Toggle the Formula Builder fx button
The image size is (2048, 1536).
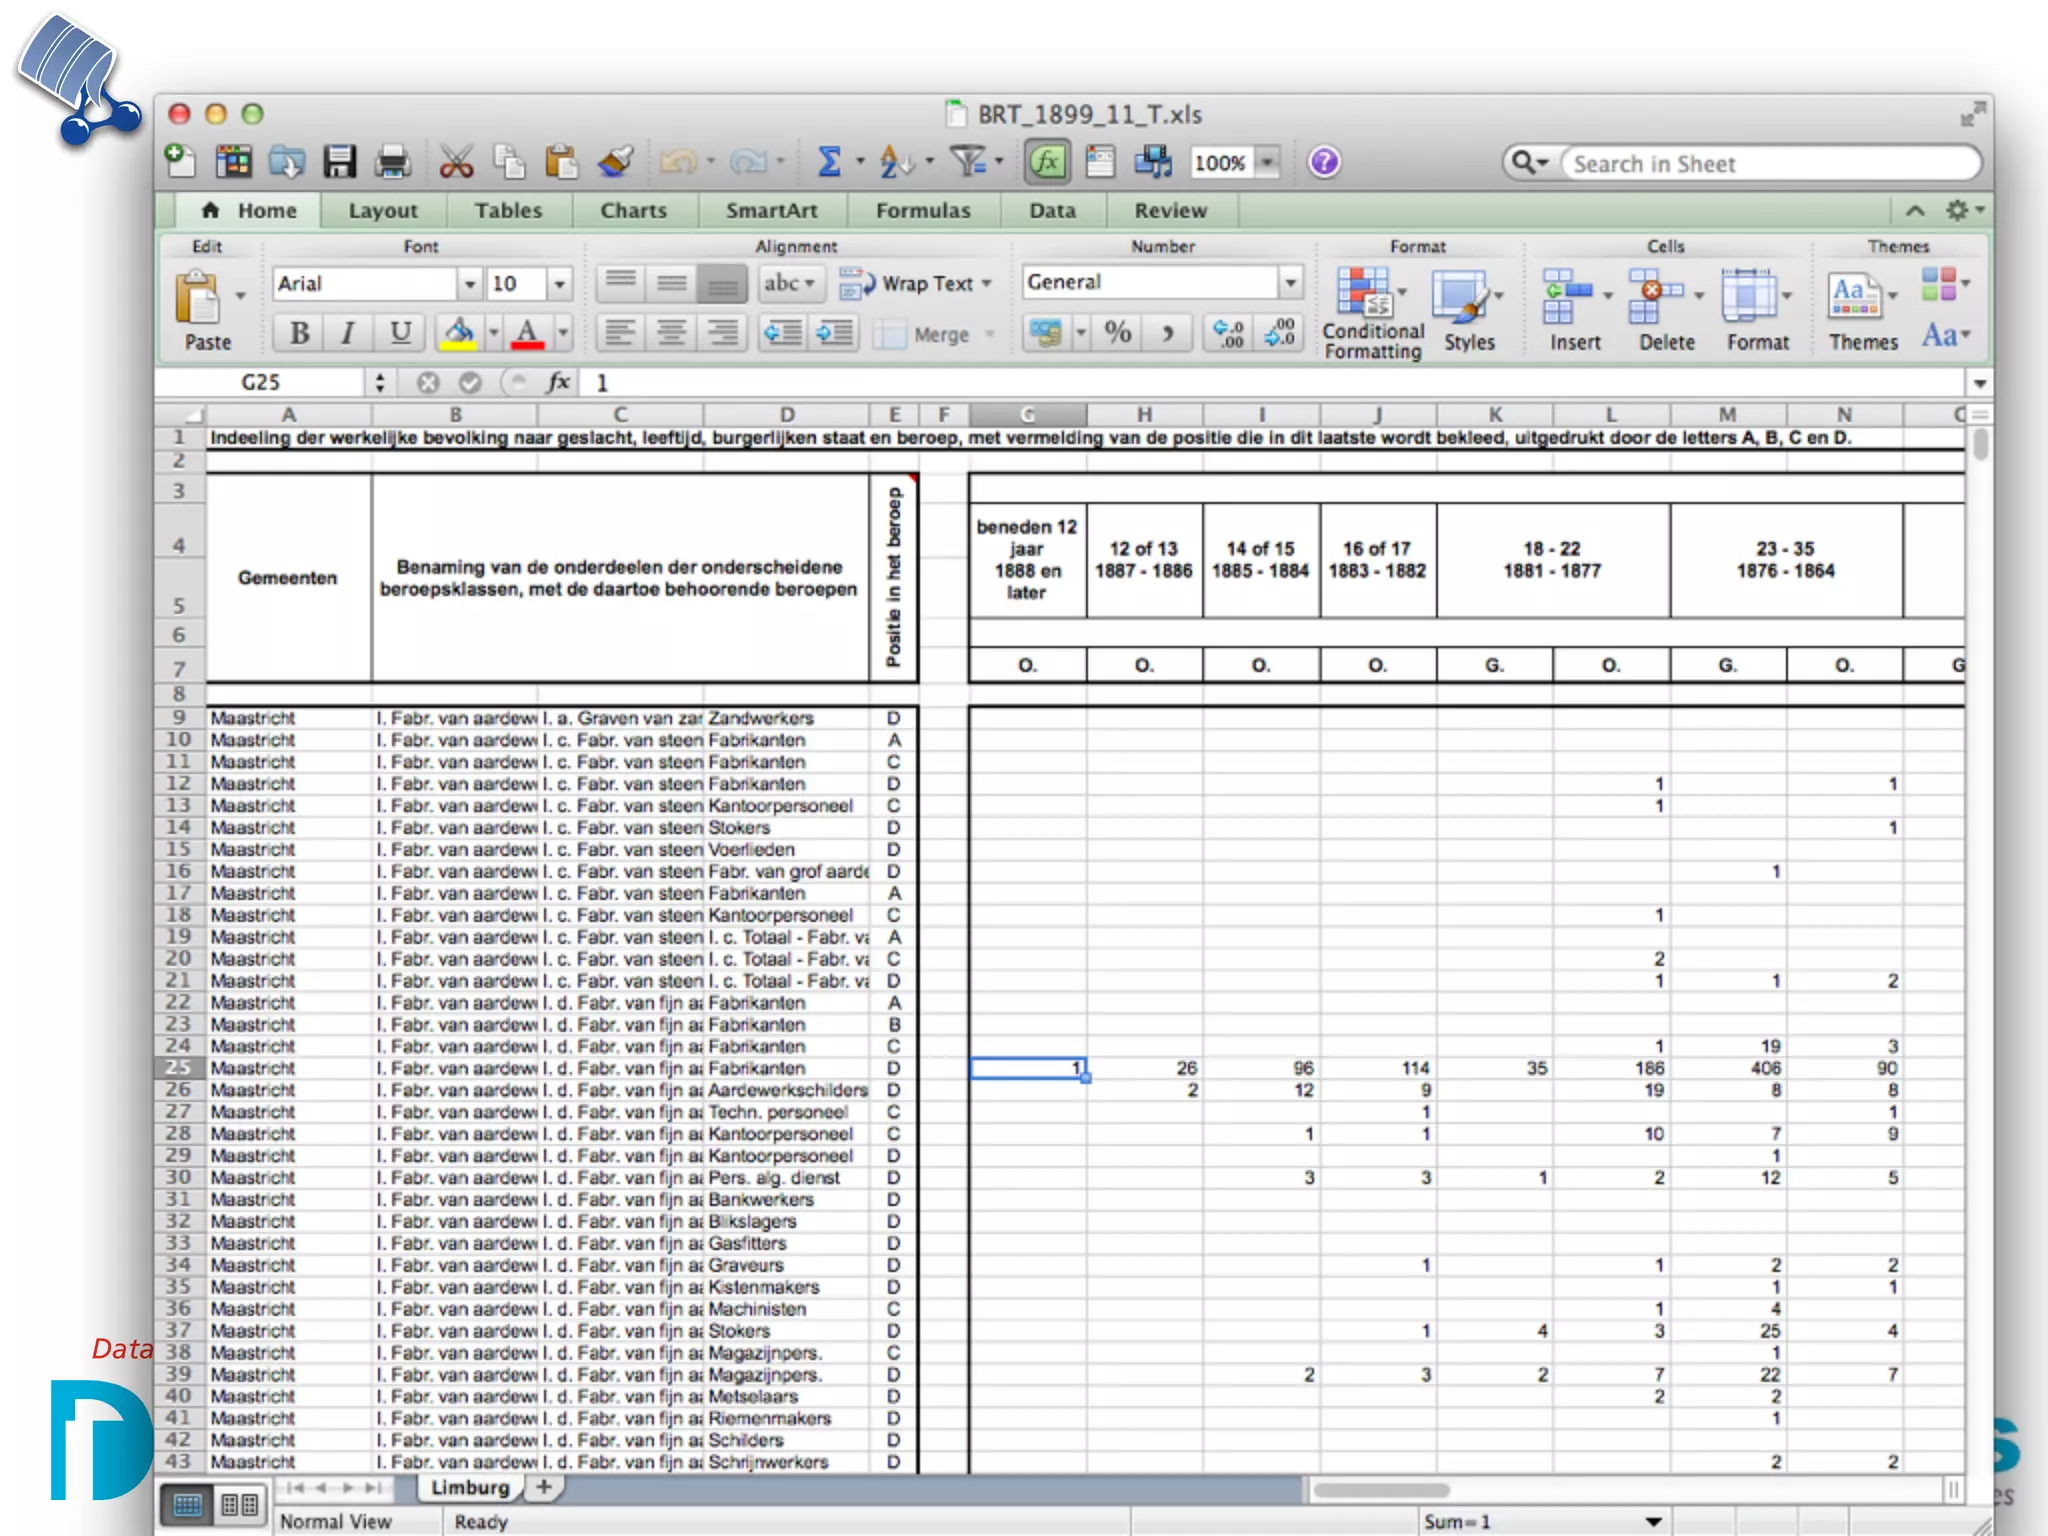point(1046,161)
